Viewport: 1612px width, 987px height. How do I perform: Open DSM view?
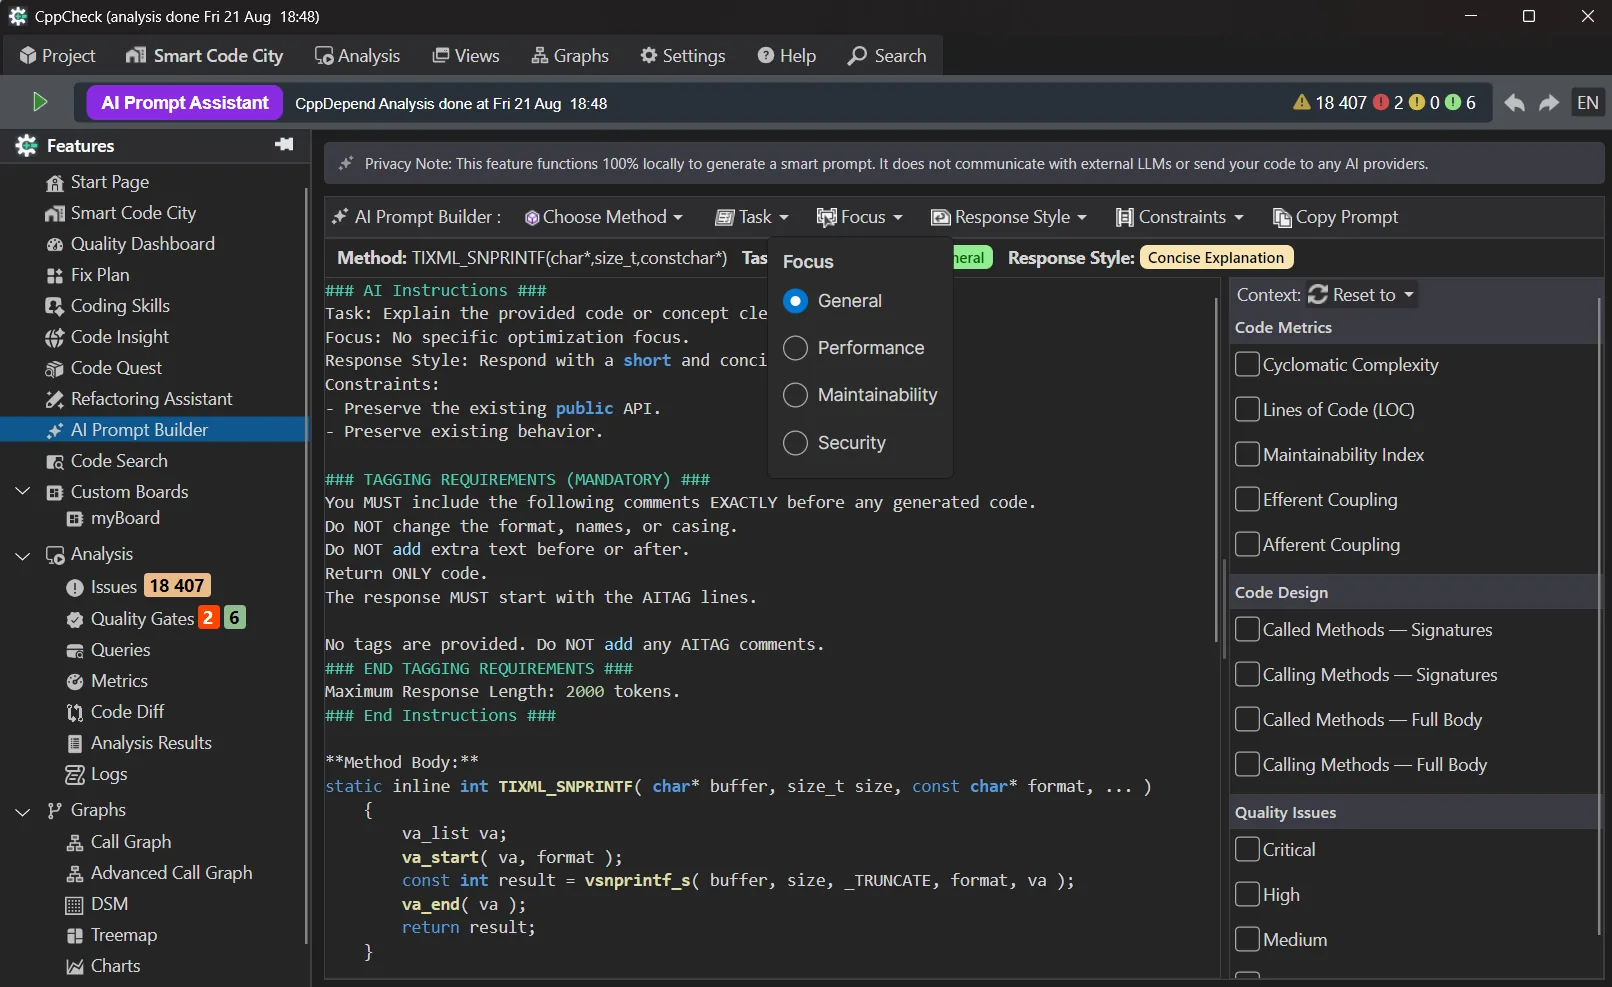click(x=97, y=904)
